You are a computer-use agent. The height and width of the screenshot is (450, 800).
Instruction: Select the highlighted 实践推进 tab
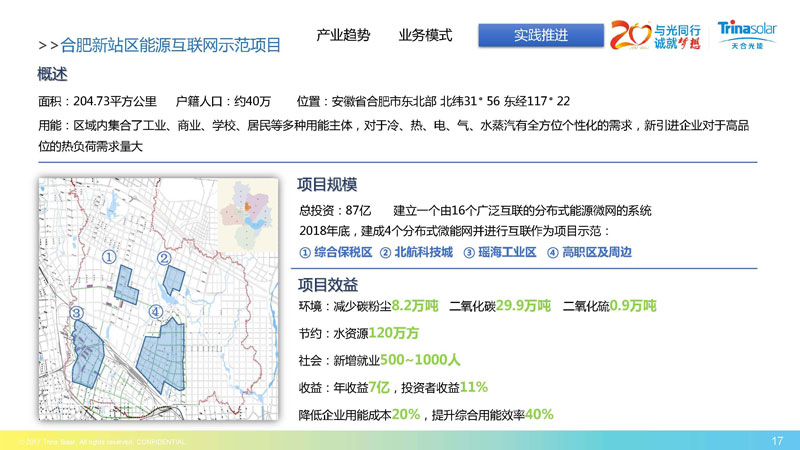tap(541, 35)
